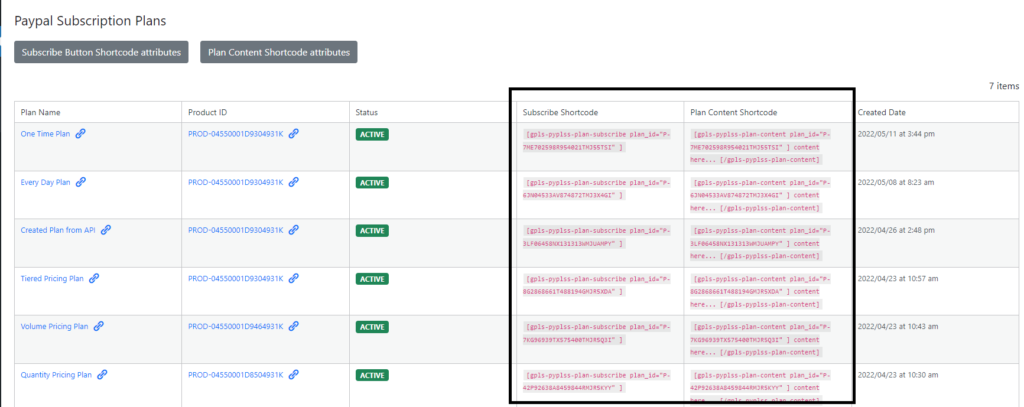This screenshot has width=1024, height=407.
Task: Click the Subscribe Shortcode column header
Action: 560,112
